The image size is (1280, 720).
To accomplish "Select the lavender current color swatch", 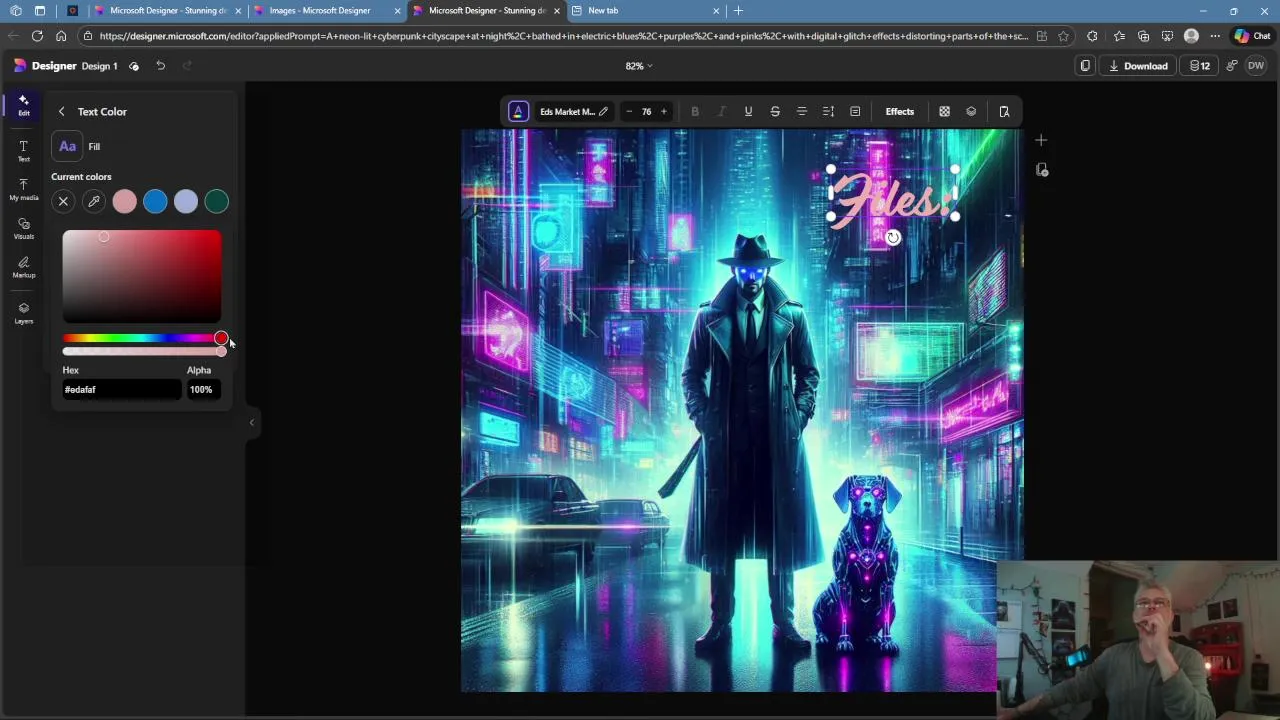I will click(x=186, y=202).
